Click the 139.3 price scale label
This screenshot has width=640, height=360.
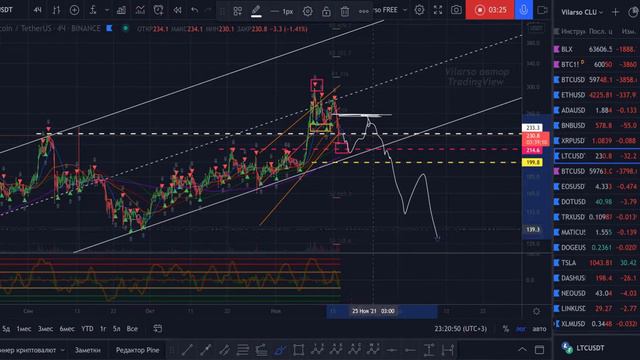click(x=532, y=229)
